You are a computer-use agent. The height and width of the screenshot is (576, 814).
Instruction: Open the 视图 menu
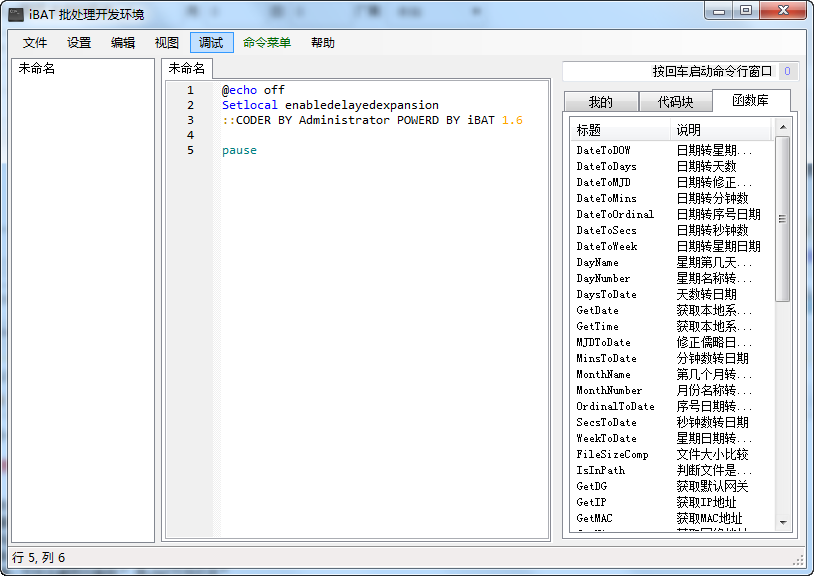pyautogui.click(x=167, y=43)
